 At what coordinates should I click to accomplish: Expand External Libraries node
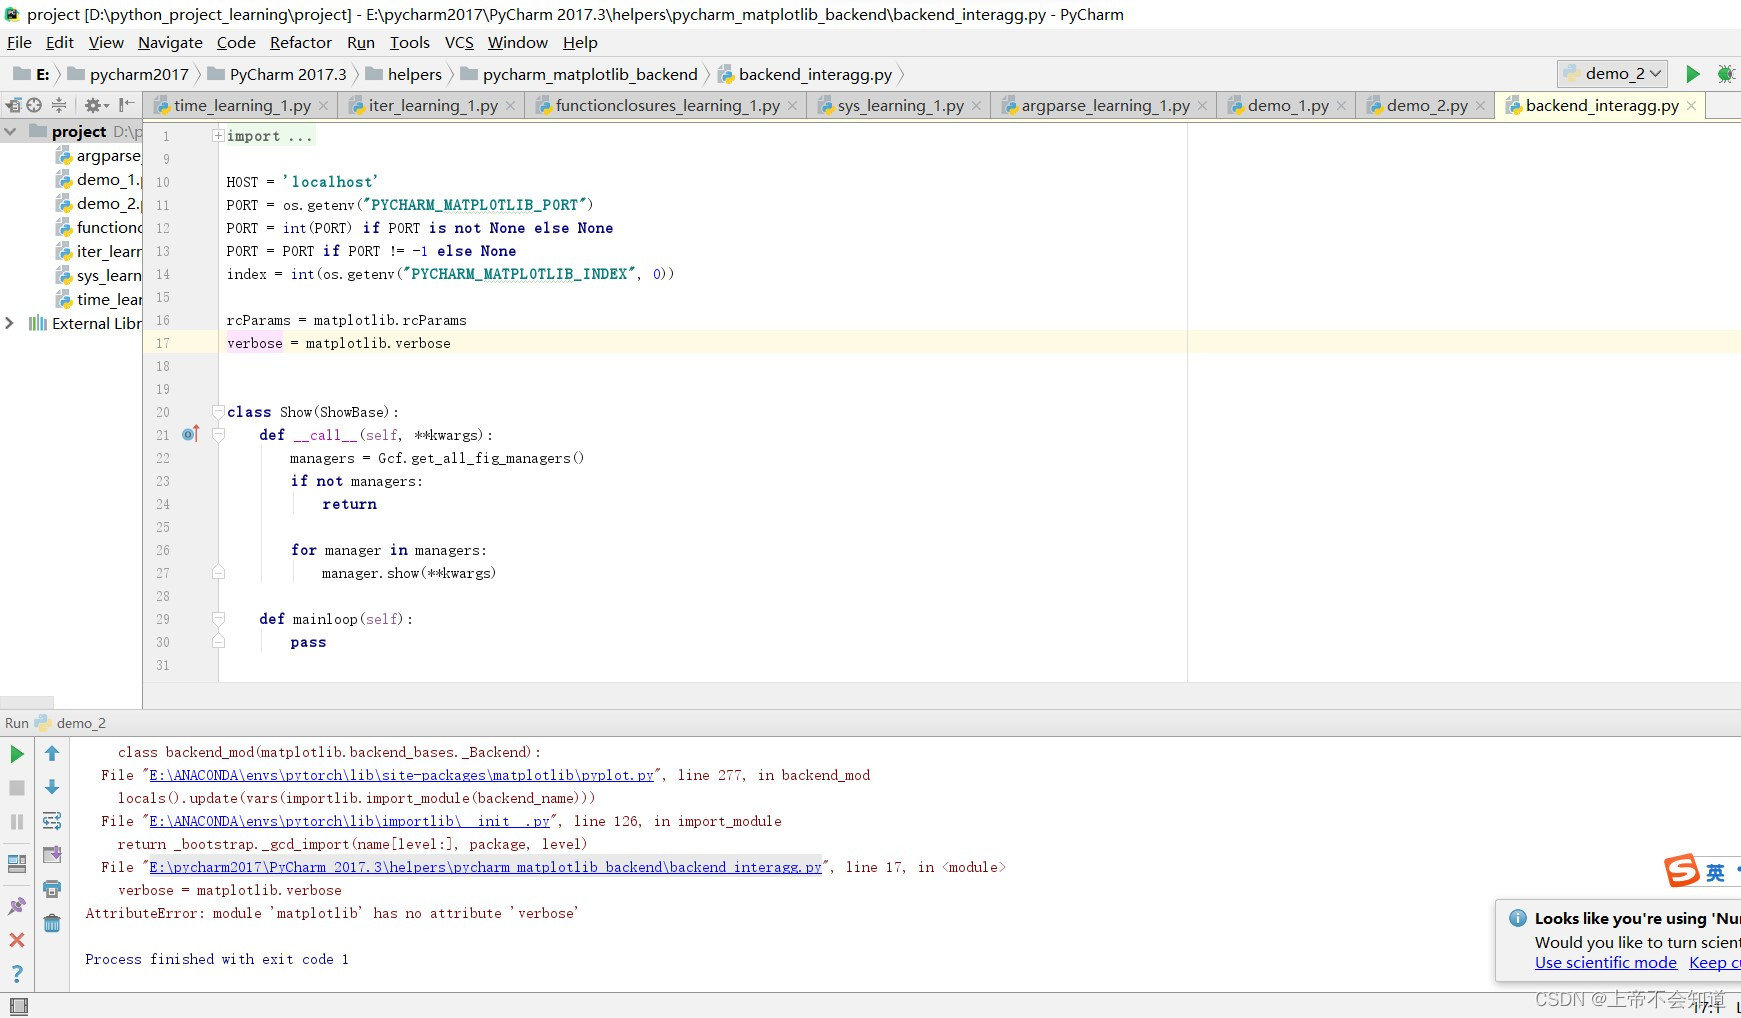tap(10, 323)
